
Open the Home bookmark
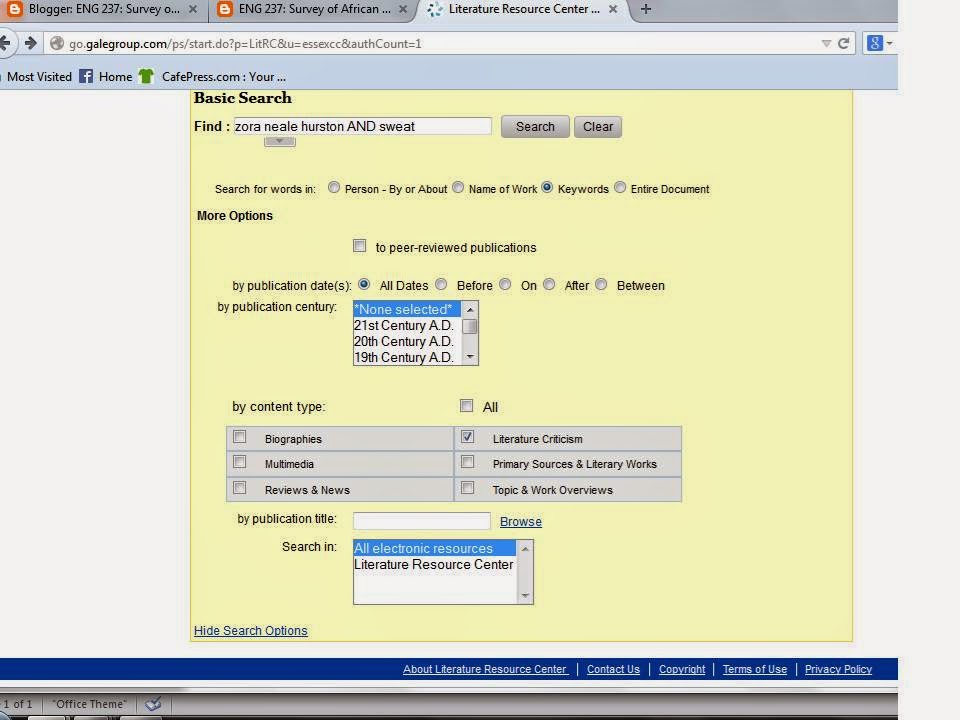115,77
